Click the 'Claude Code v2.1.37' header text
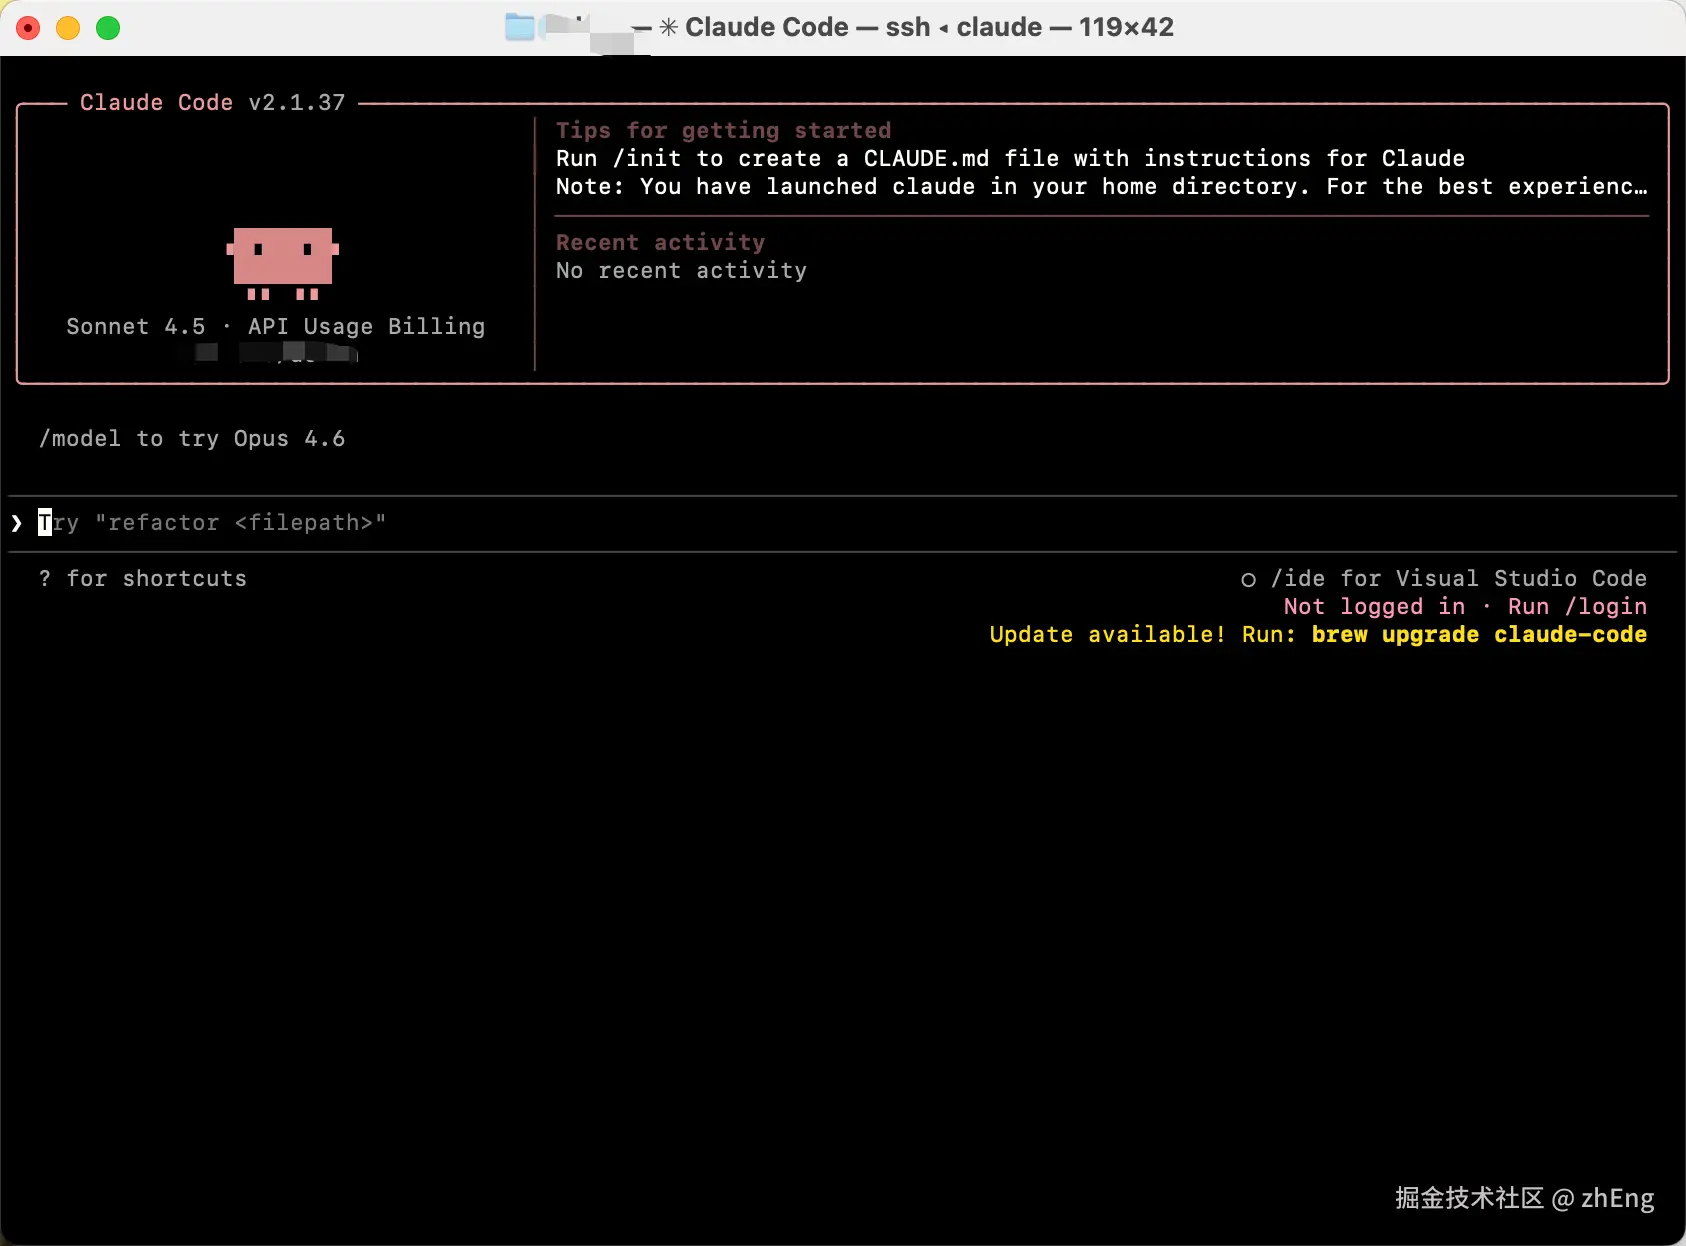Screen dimensions: 1686x1246 [212, 103]
